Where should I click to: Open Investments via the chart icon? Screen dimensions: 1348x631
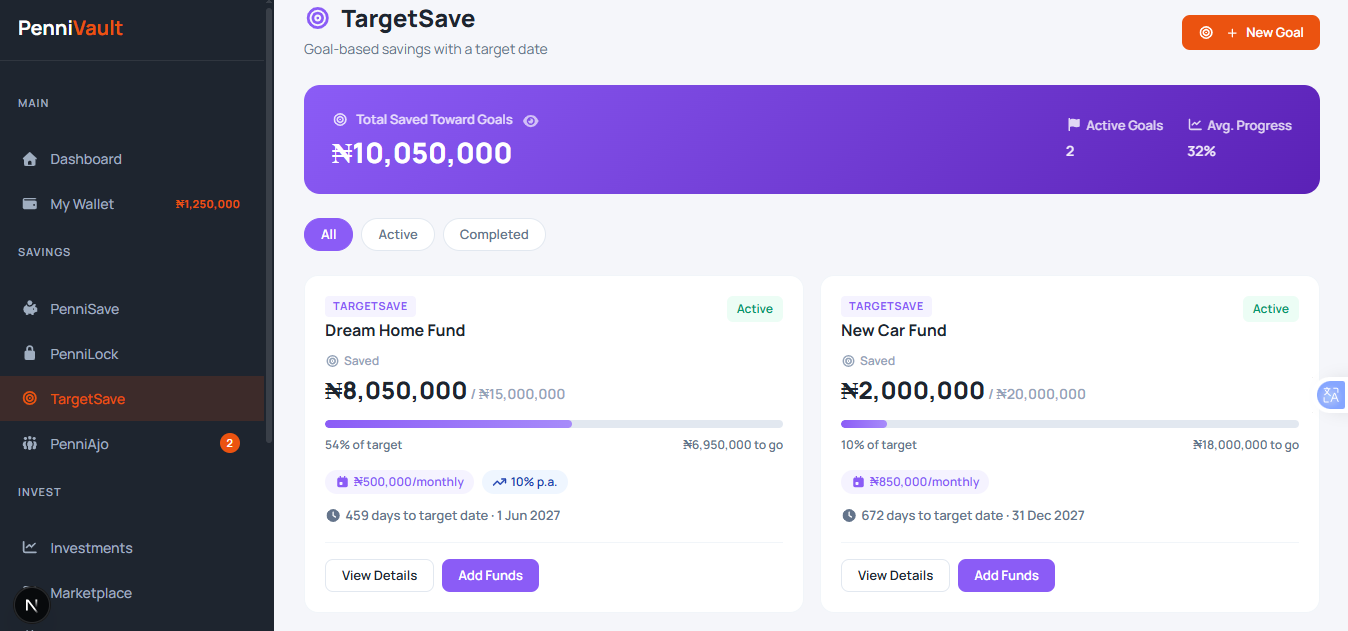pyautogui.click(x=30, y=548)
